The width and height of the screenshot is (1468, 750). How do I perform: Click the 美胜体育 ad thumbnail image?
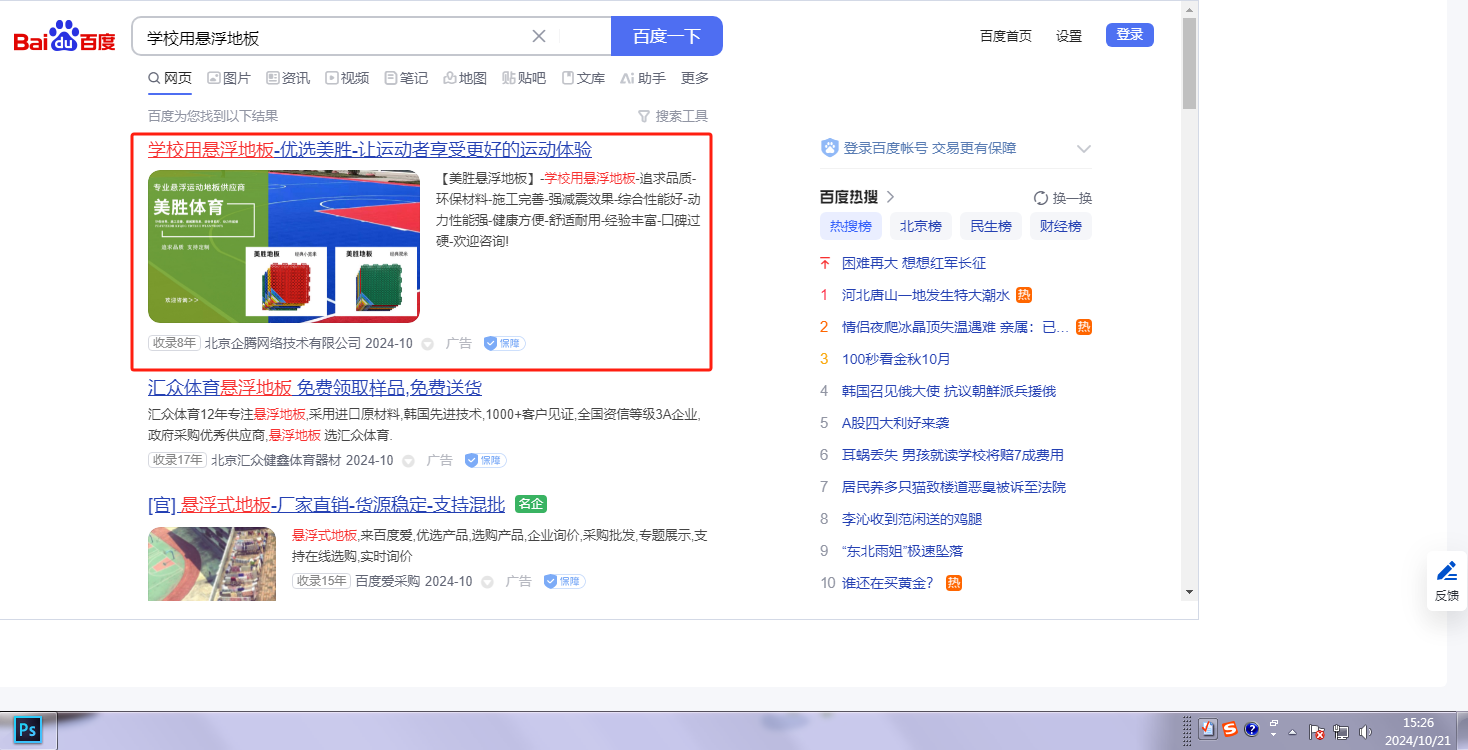pos(284,246)
